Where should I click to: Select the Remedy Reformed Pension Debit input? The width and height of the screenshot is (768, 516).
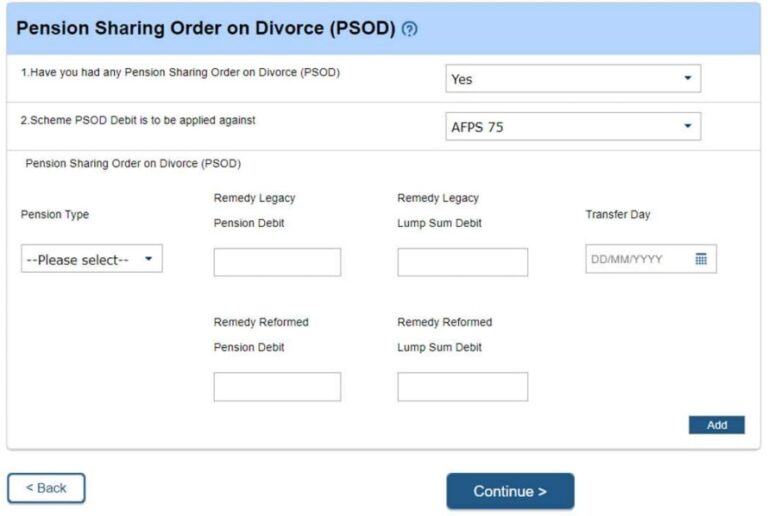(x=277, y=387)
